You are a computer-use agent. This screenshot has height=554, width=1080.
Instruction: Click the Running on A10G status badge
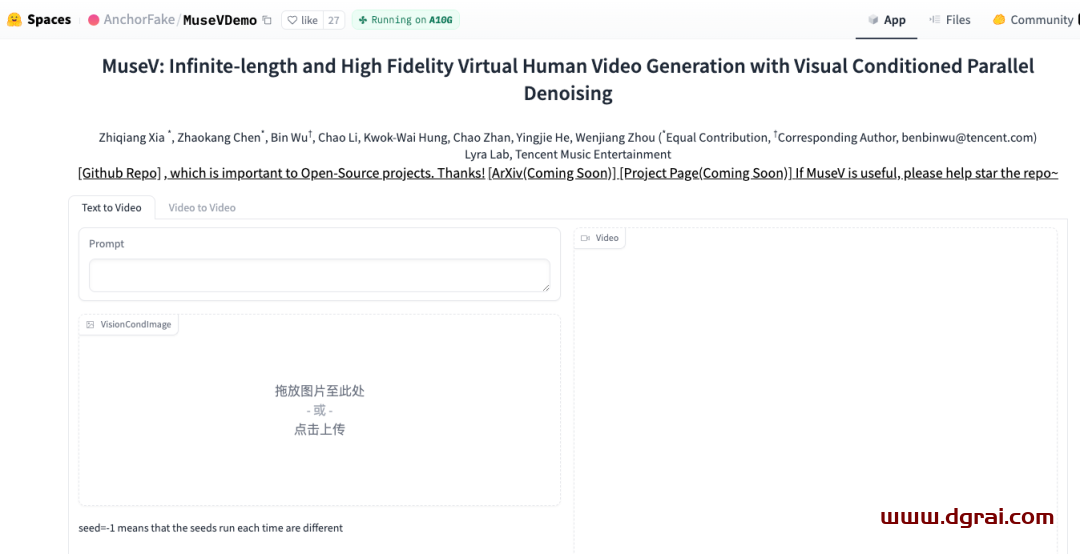point(405,20)
